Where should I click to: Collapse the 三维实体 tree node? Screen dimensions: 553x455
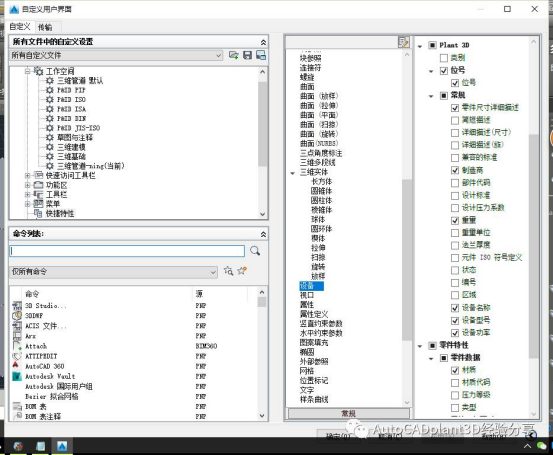(x=292, y=173)
